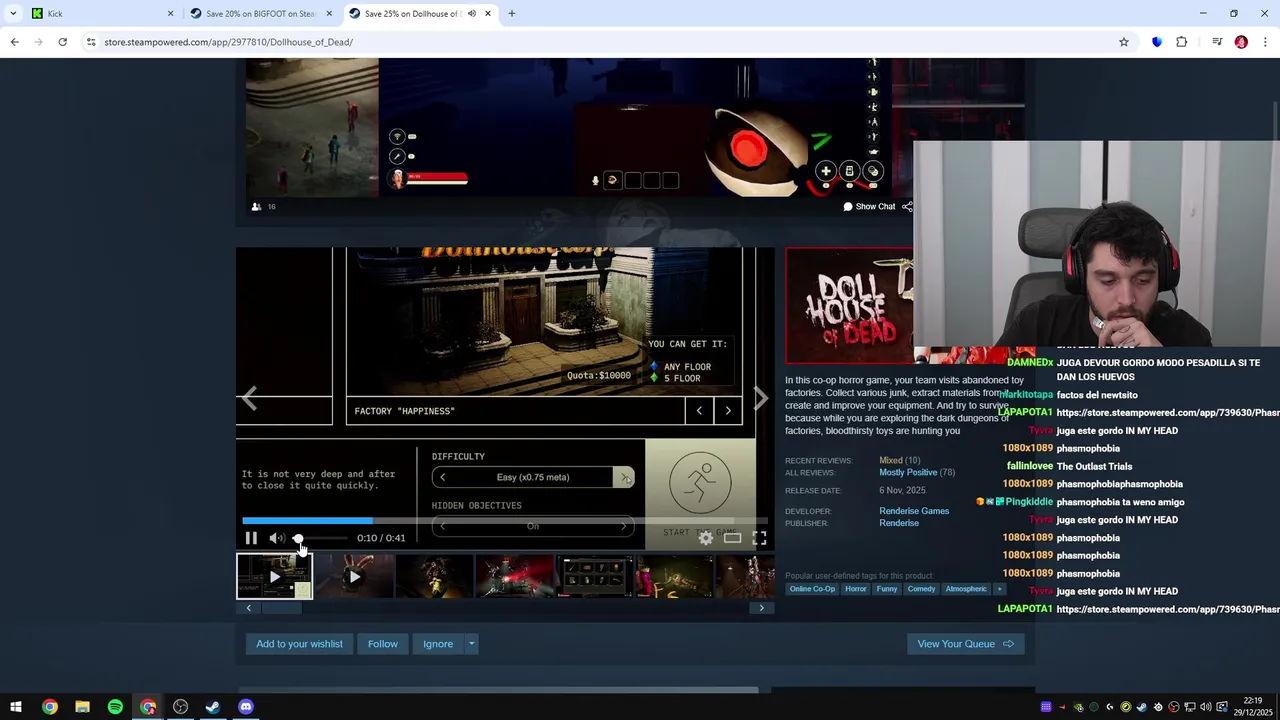Open the inventory grid screenshot thumbnail
This screenshot has height=720, width=1280.
point(594,577)
